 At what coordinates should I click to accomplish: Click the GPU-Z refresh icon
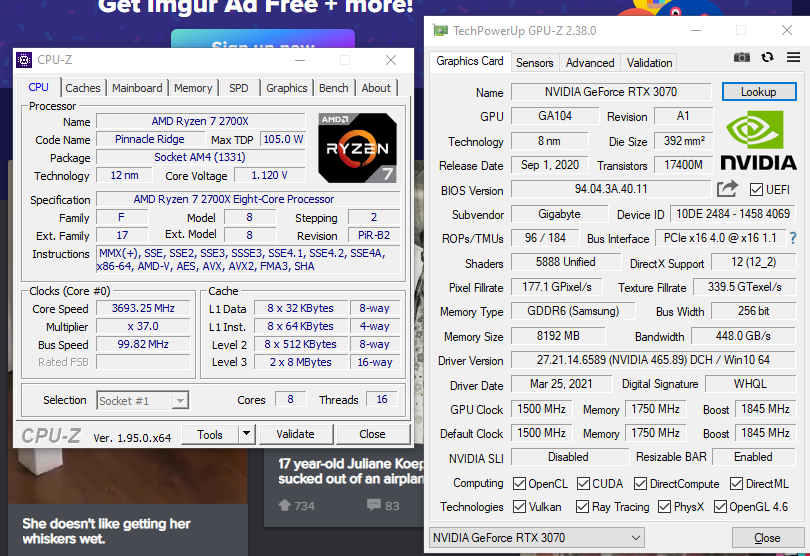[768, 57]
